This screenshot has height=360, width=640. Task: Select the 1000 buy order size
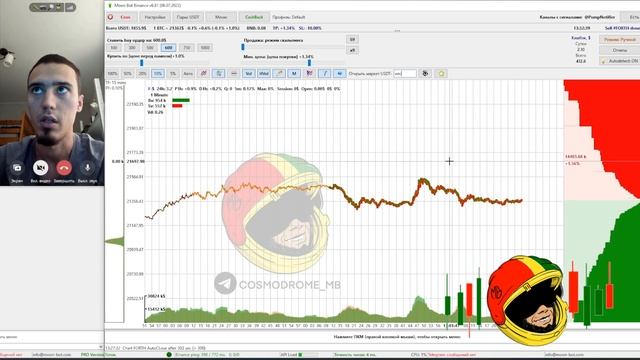(205, 48)
